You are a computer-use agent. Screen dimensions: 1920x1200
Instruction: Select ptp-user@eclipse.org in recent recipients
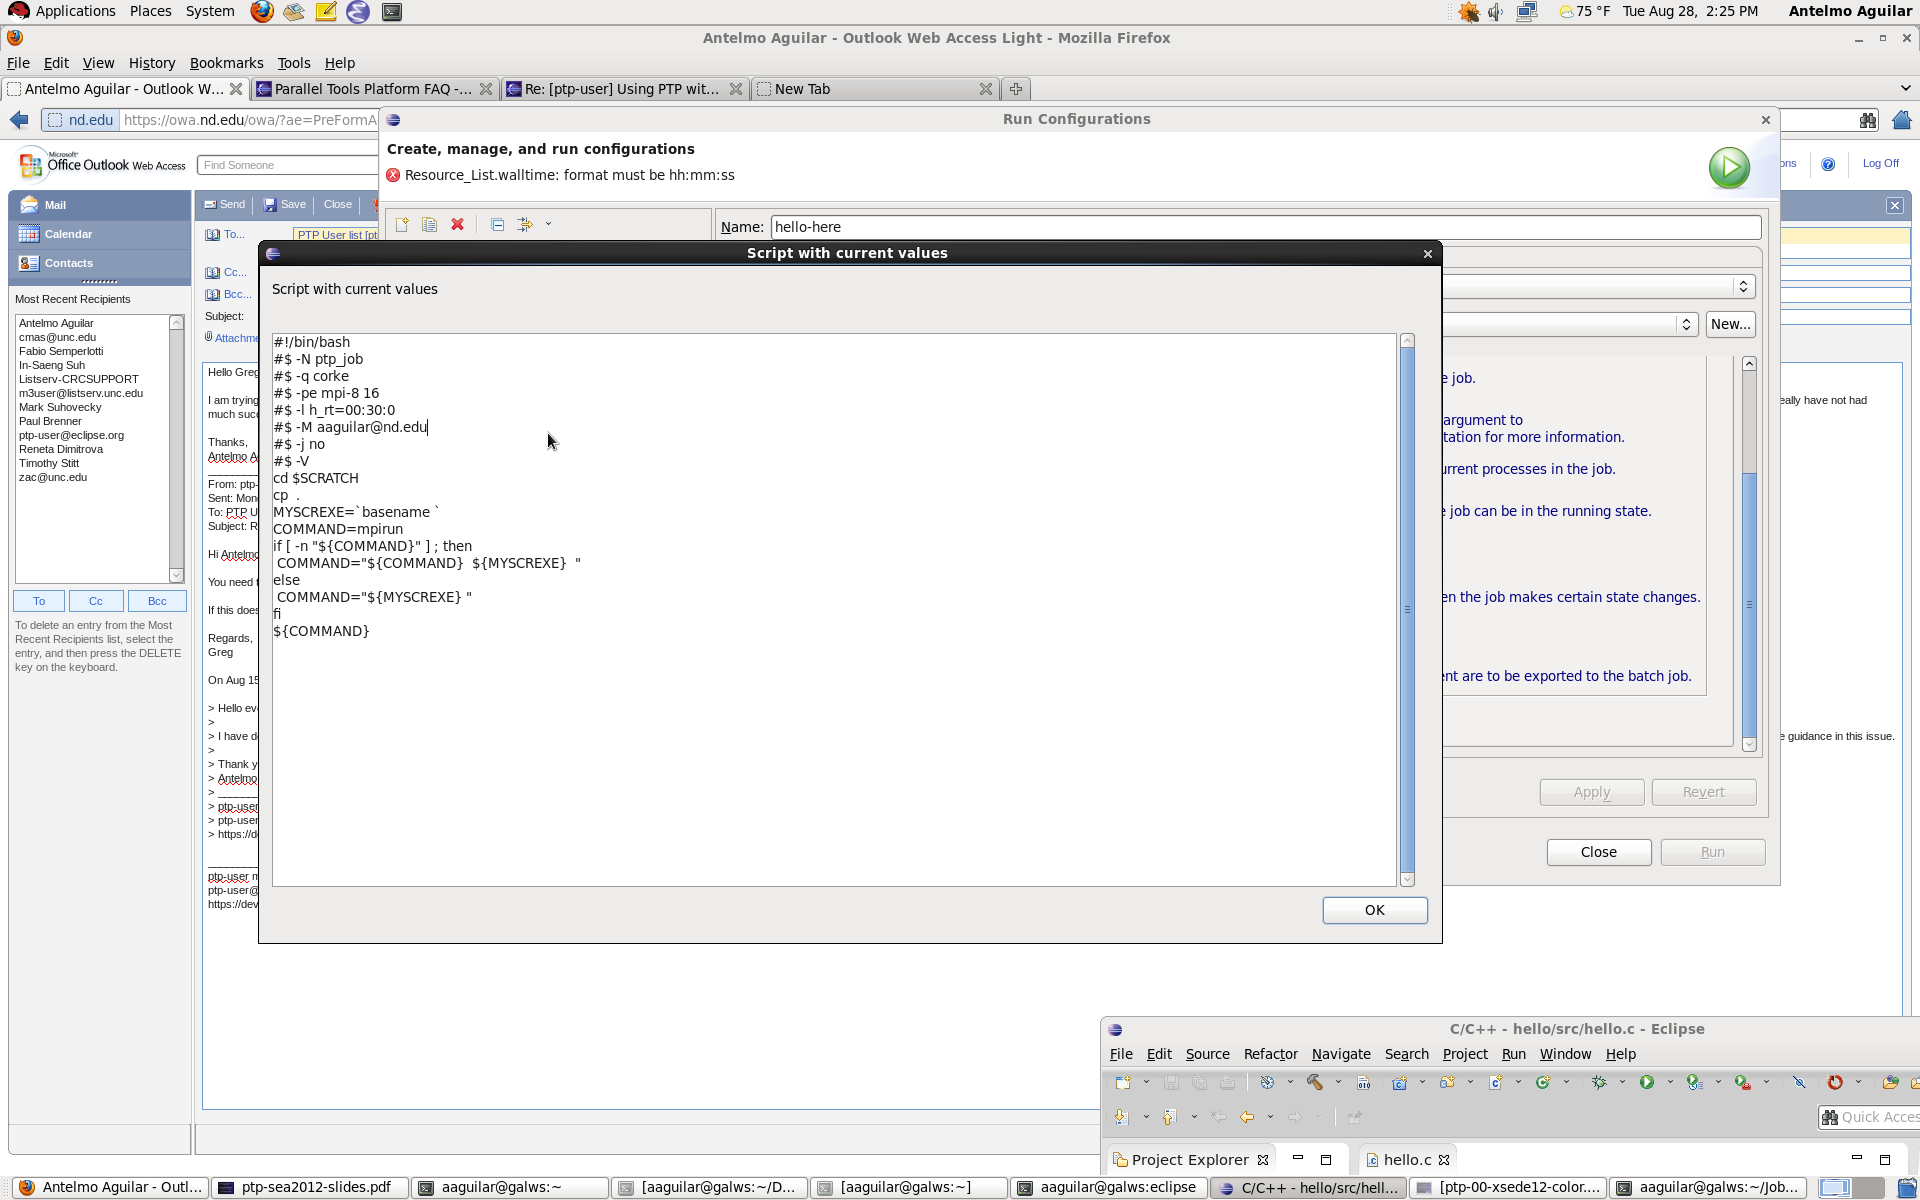pos(71,435)
